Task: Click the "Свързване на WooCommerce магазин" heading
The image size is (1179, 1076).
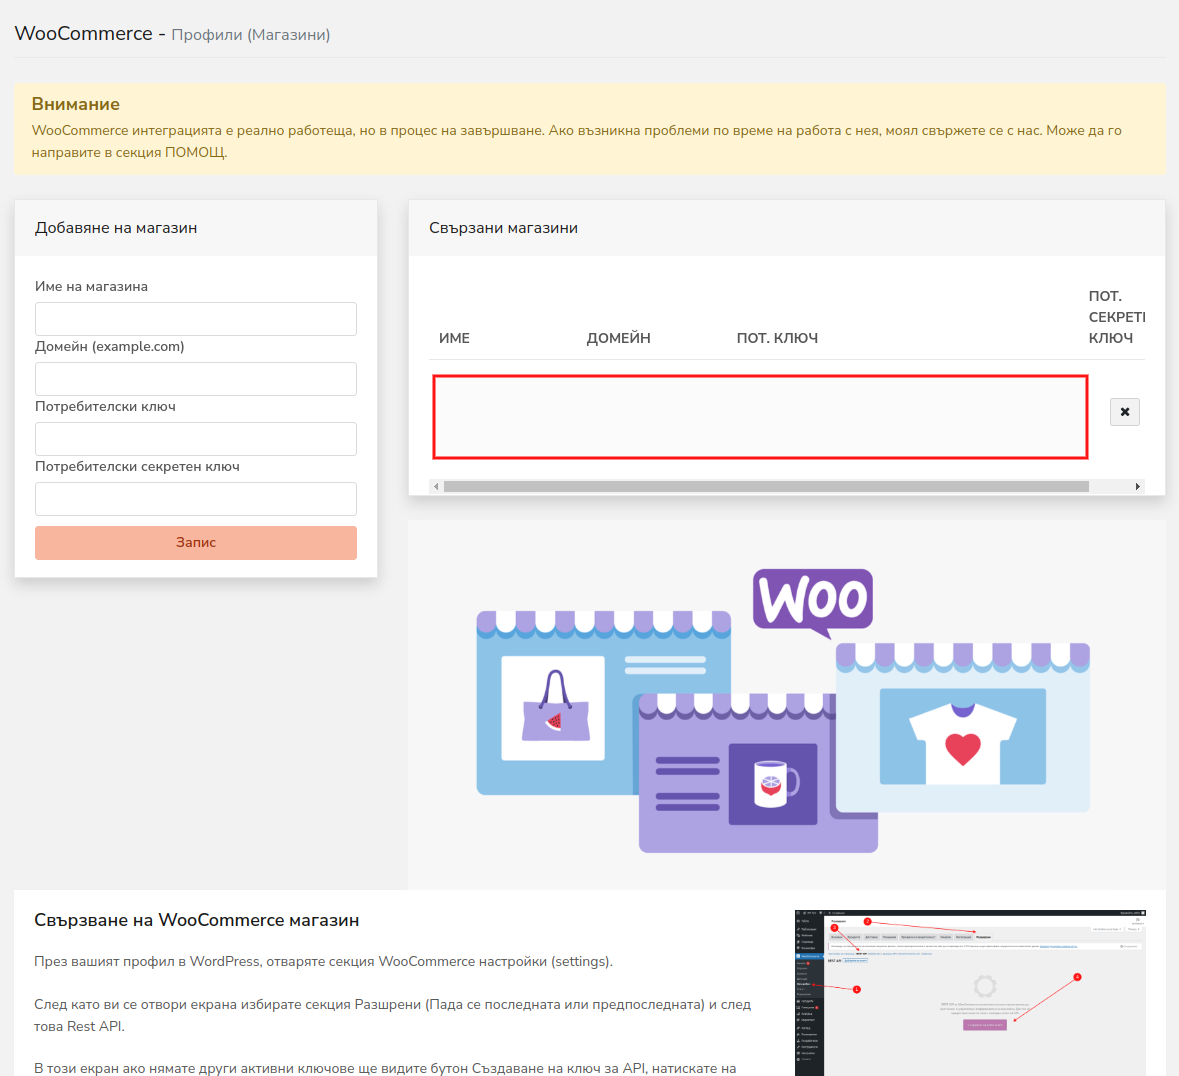Action: [196, 920]
